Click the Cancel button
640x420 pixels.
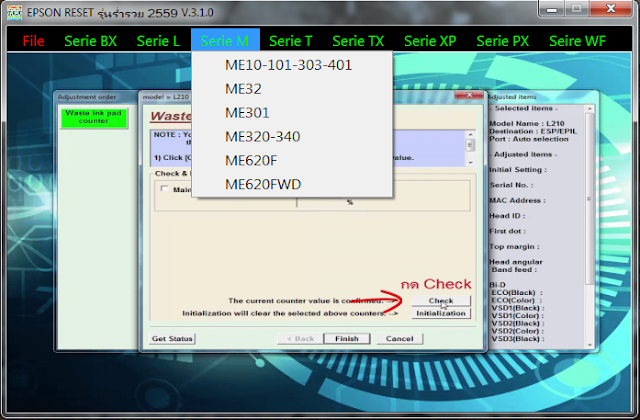pos(400,339)
